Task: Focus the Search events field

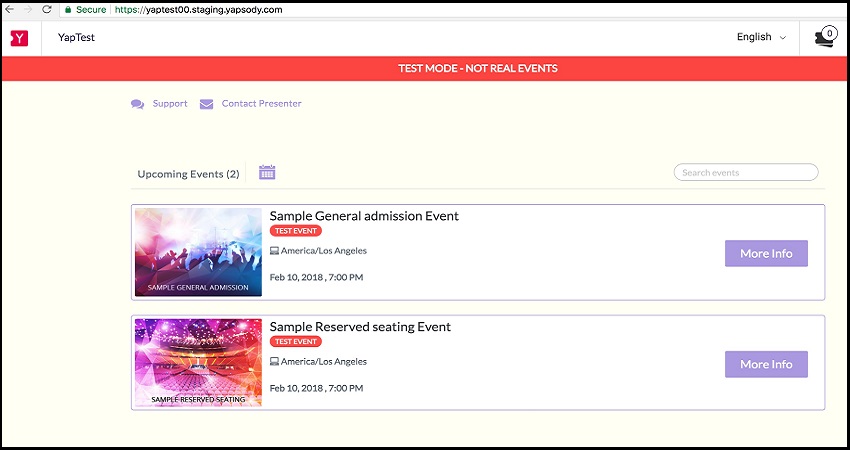Action: [746, 172]
